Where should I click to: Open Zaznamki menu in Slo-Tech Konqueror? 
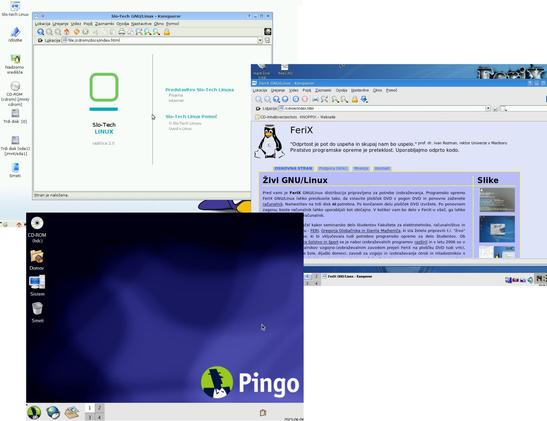coord(105,24)
